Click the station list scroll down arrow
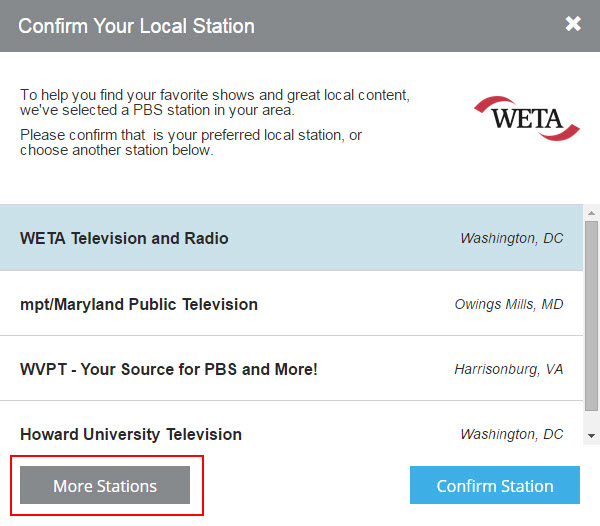The height and width of the screenshot is (526, 600). (x=592, y=436)
